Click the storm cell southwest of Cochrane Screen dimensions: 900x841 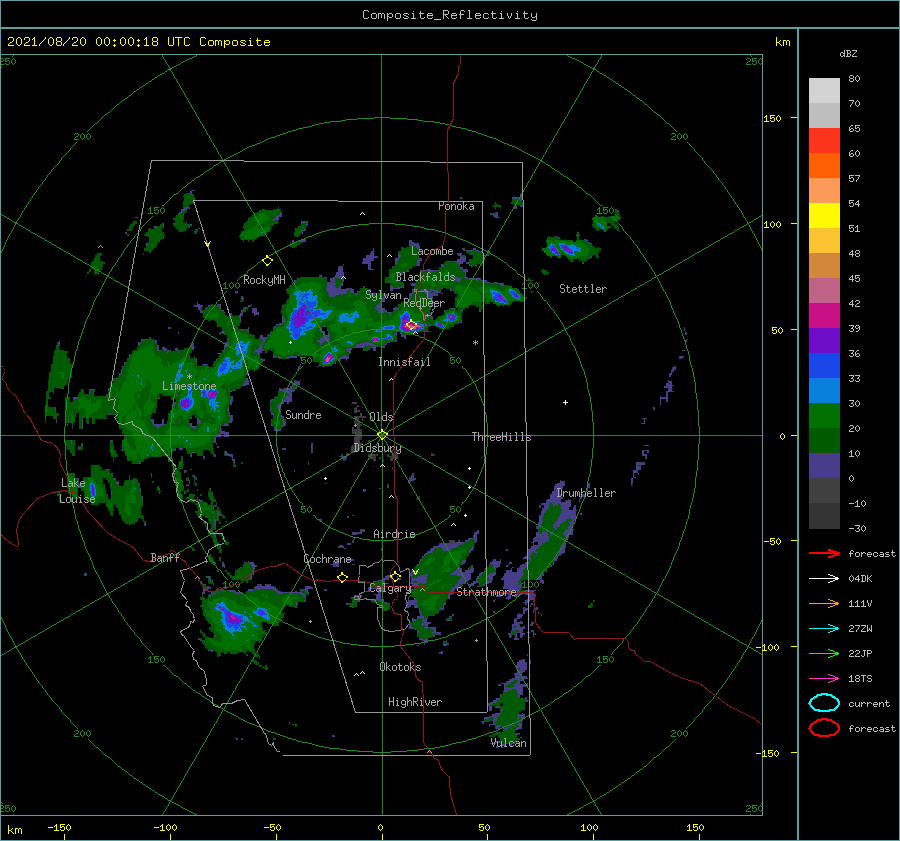click(x=232, y=619)
